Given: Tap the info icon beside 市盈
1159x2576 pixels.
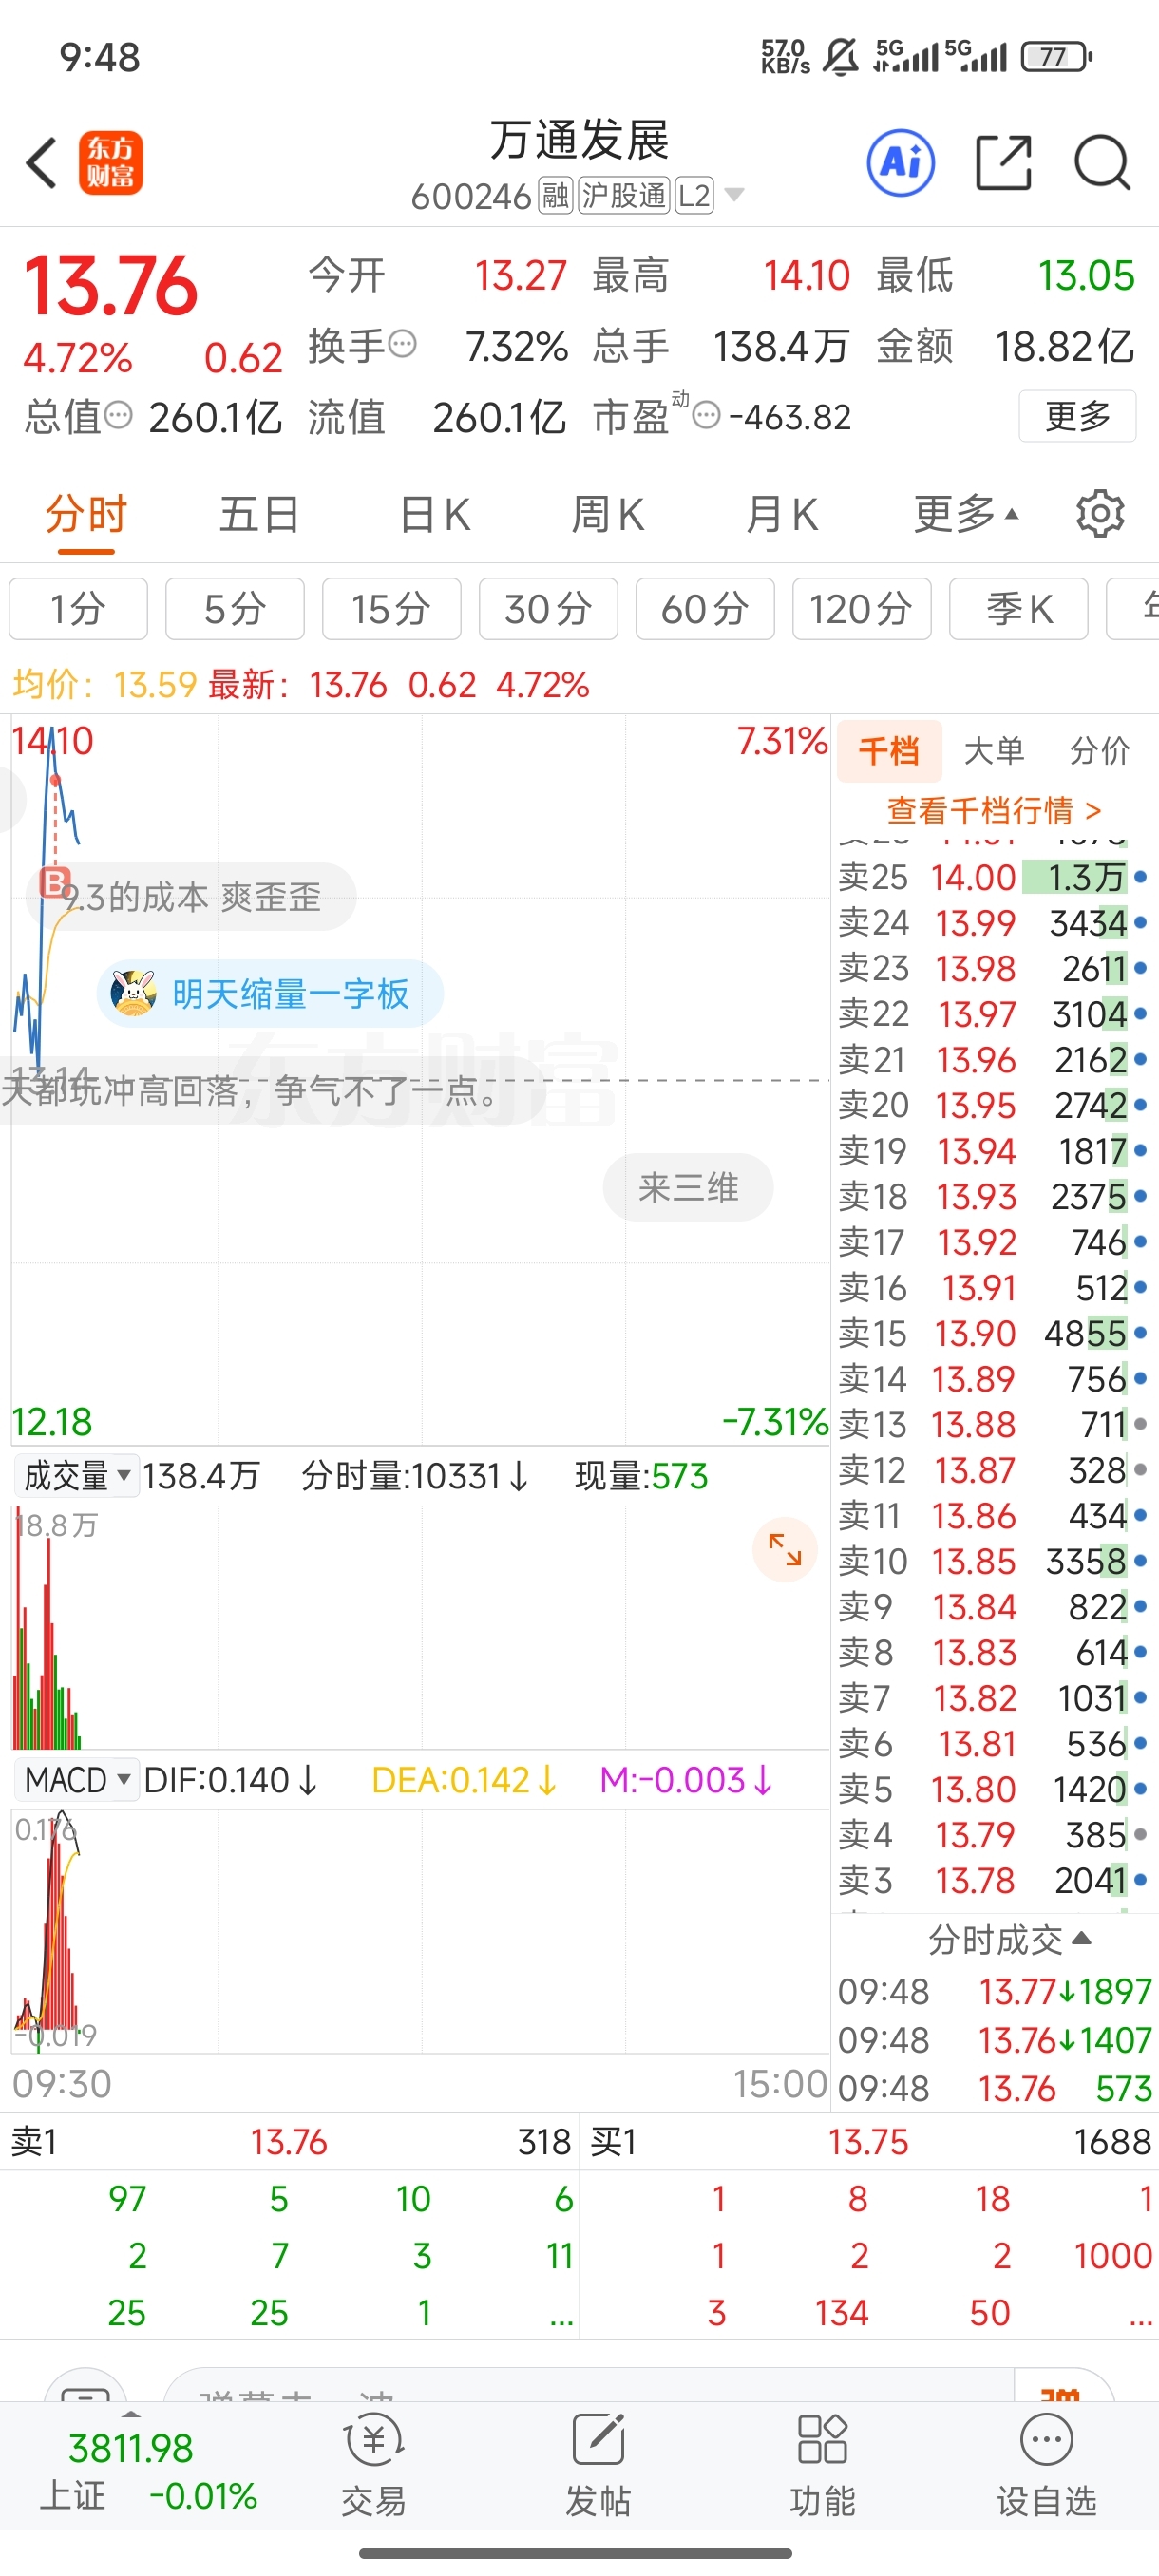Looking at the screenshot, I should [x=706, y=415].
